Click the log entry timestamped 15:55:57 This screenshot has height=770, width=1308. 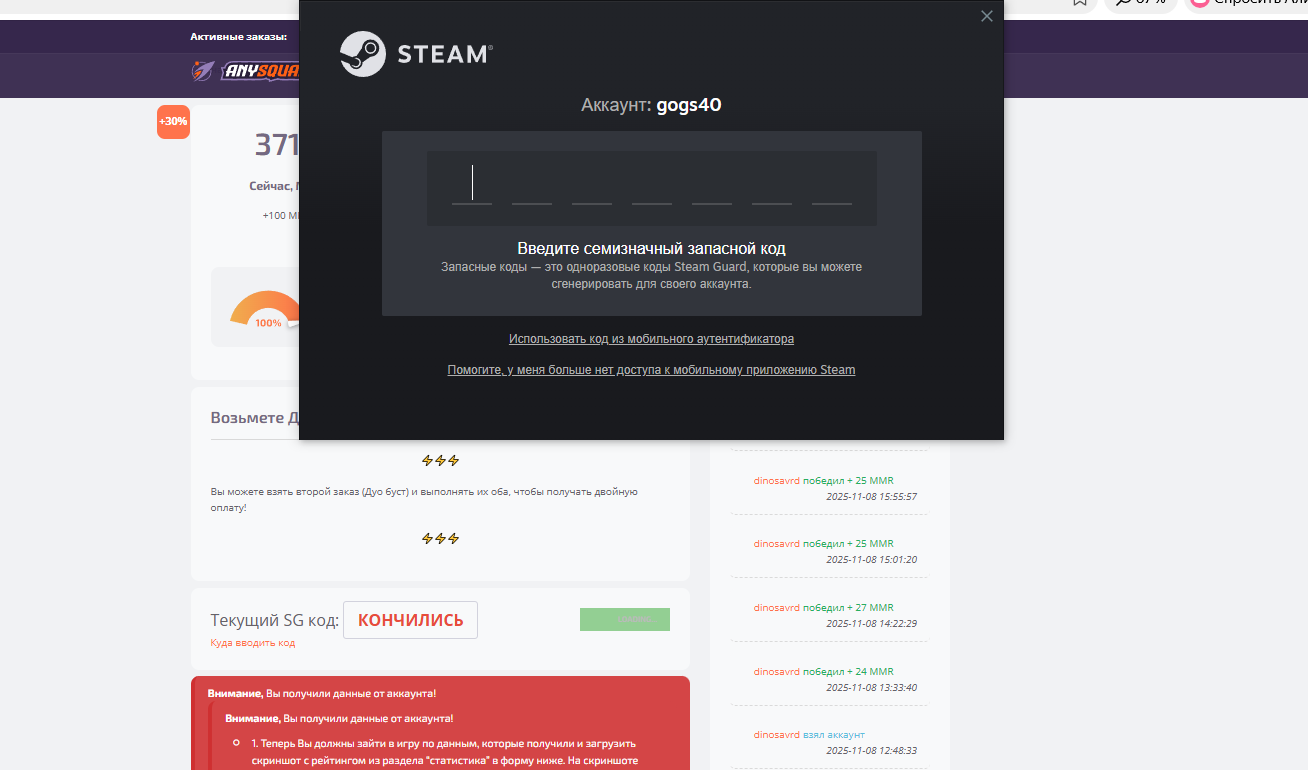pos(829,488)
